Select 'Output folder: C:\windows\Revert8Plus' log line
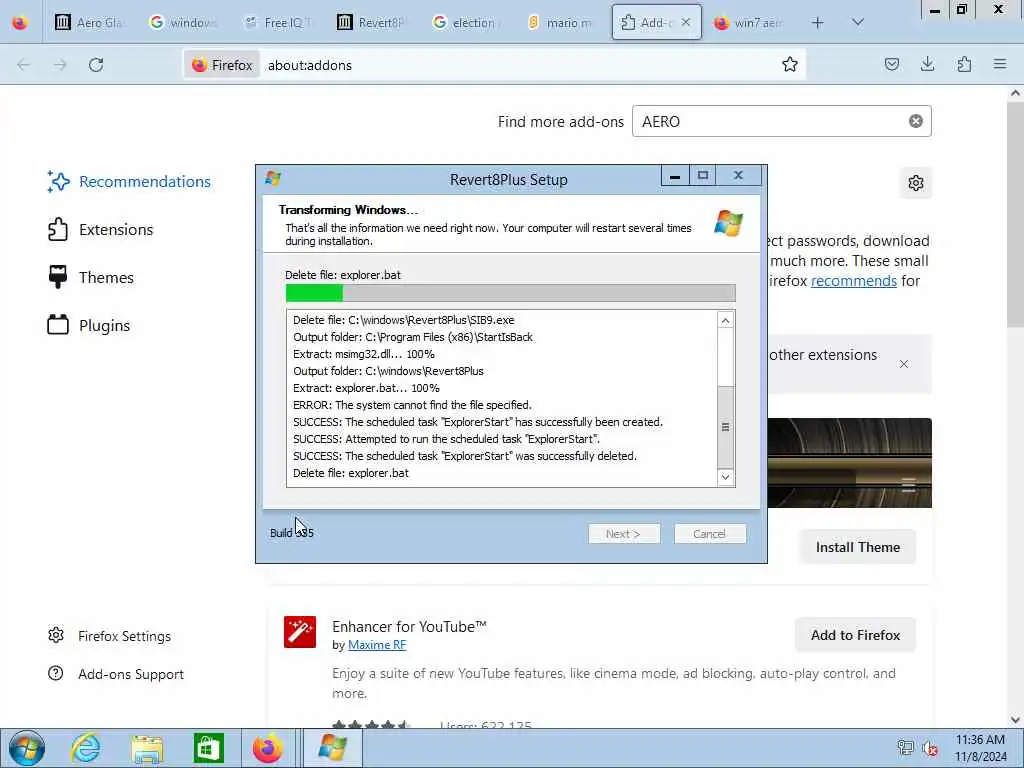 click(388, 371)
